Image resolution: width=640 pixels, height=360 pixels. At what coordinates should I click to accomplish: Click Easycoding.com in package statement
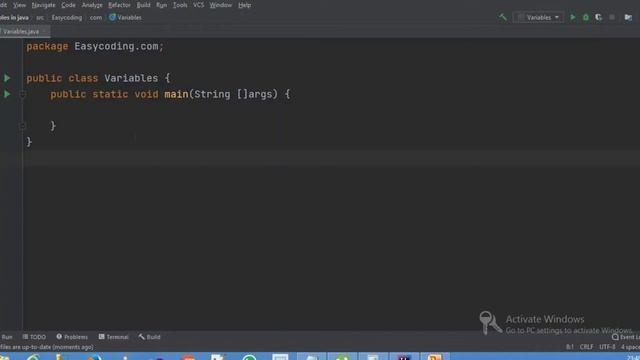click(x=116, y=47)
